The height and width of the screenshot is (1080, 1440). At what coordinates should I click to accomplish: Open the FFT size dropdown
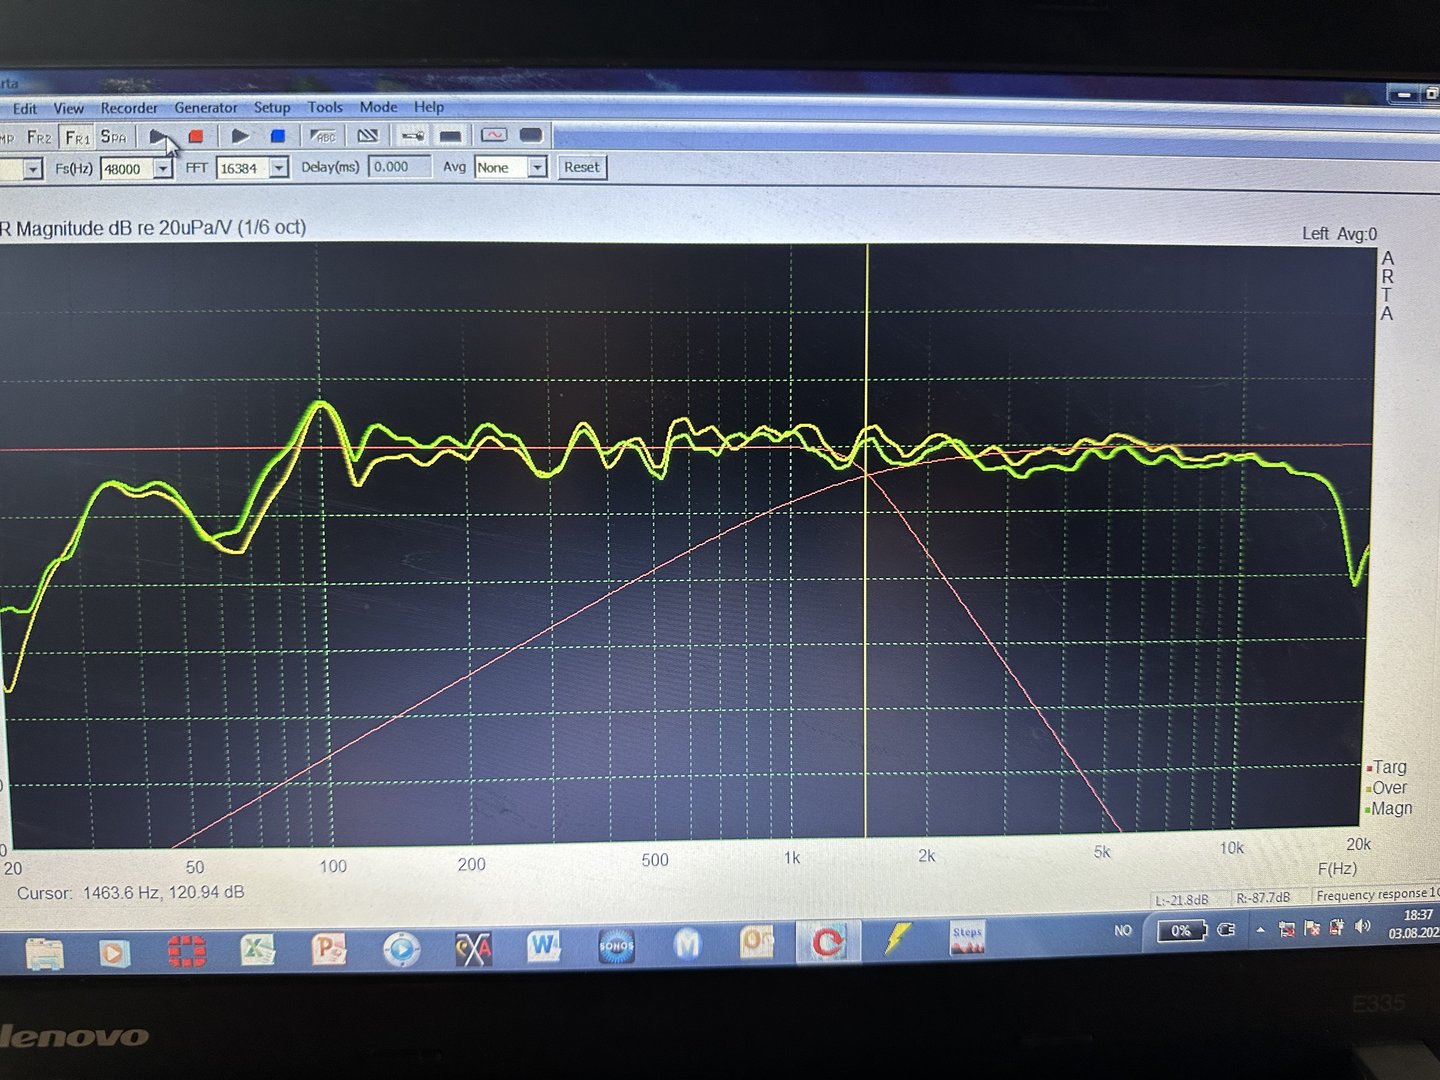pyautogui.click(x=280, y=168)
